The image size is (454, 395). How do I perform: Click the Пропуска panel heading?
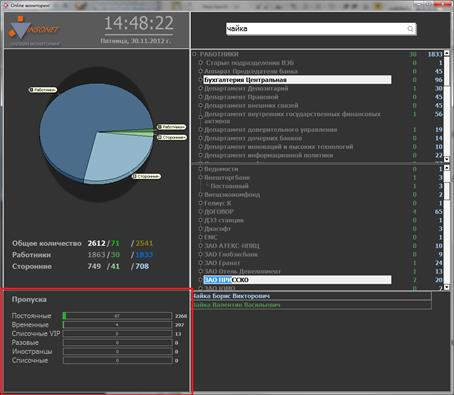(29, 299)
